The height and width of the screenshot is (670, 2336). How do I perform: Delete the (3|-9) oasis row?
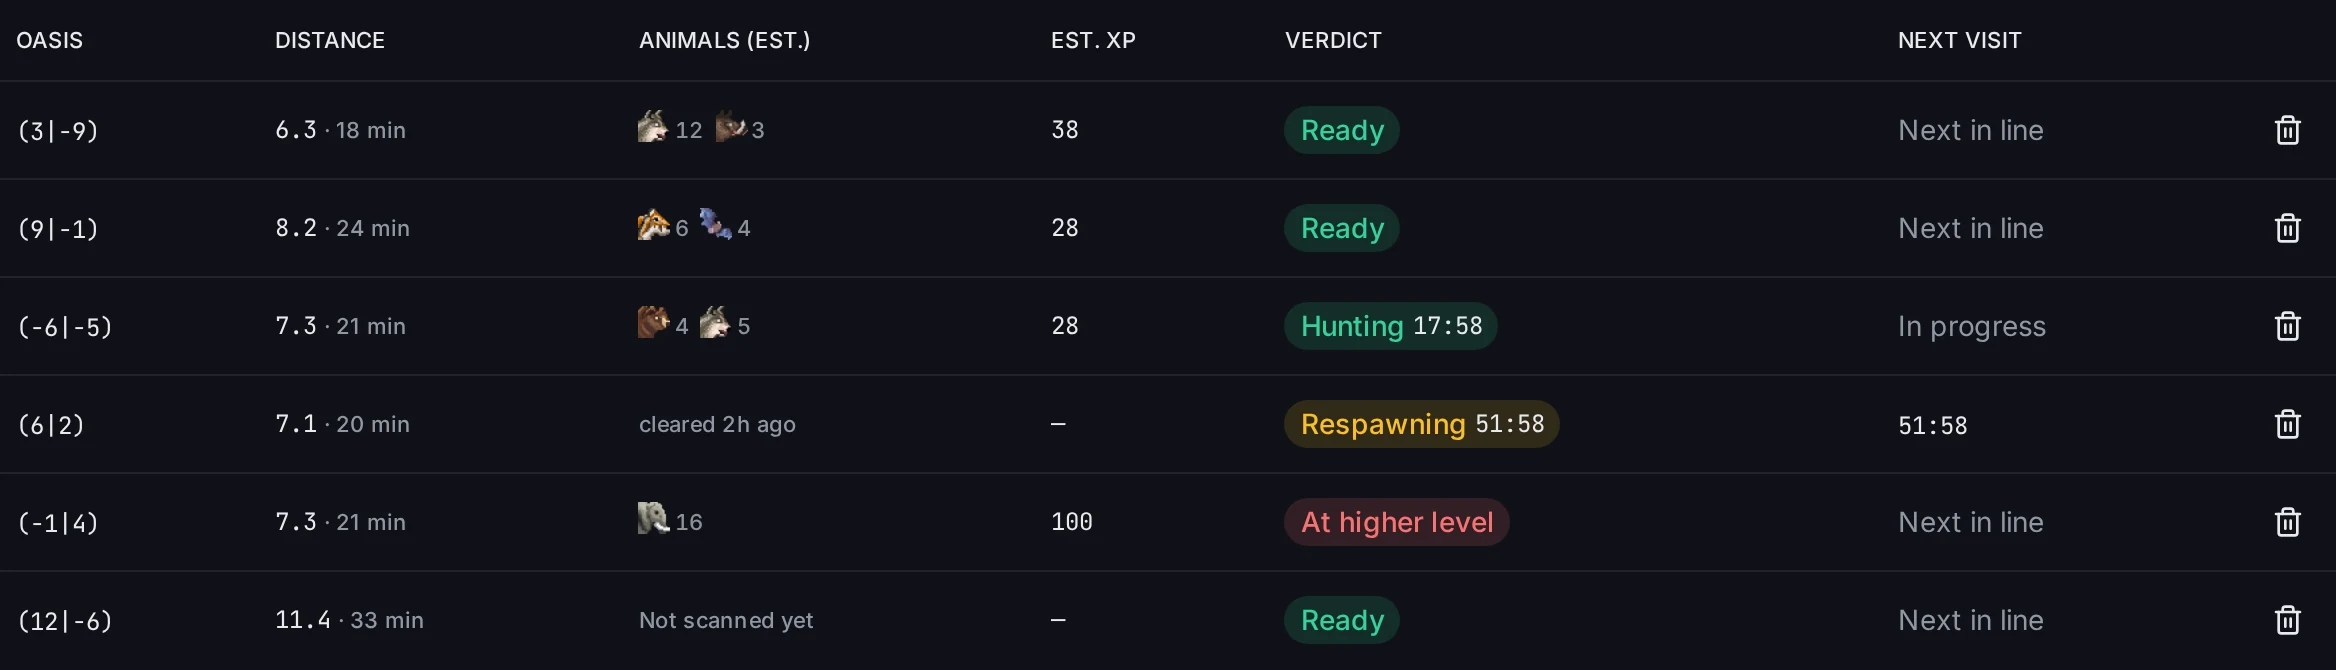pos(2287,130)
